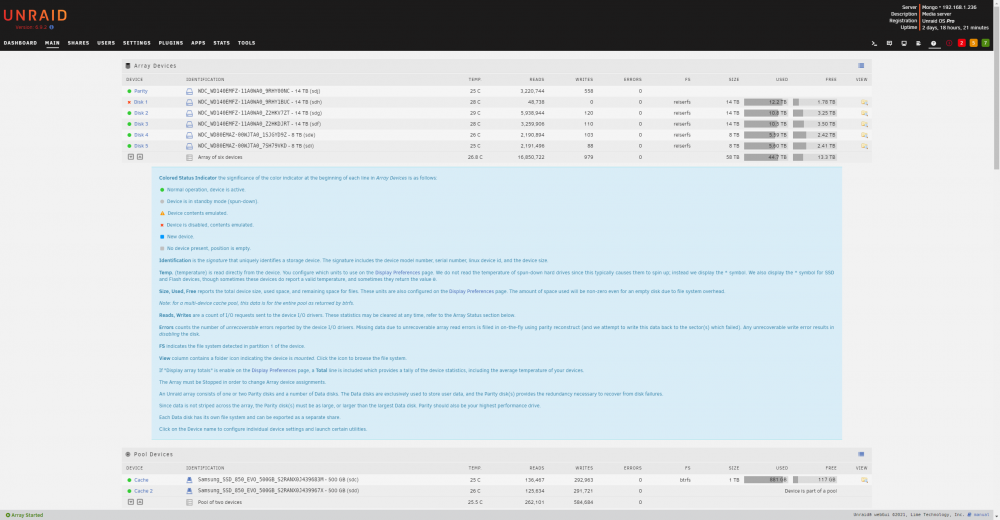
Task: Open the Tools menu
Action: point(246,43)
